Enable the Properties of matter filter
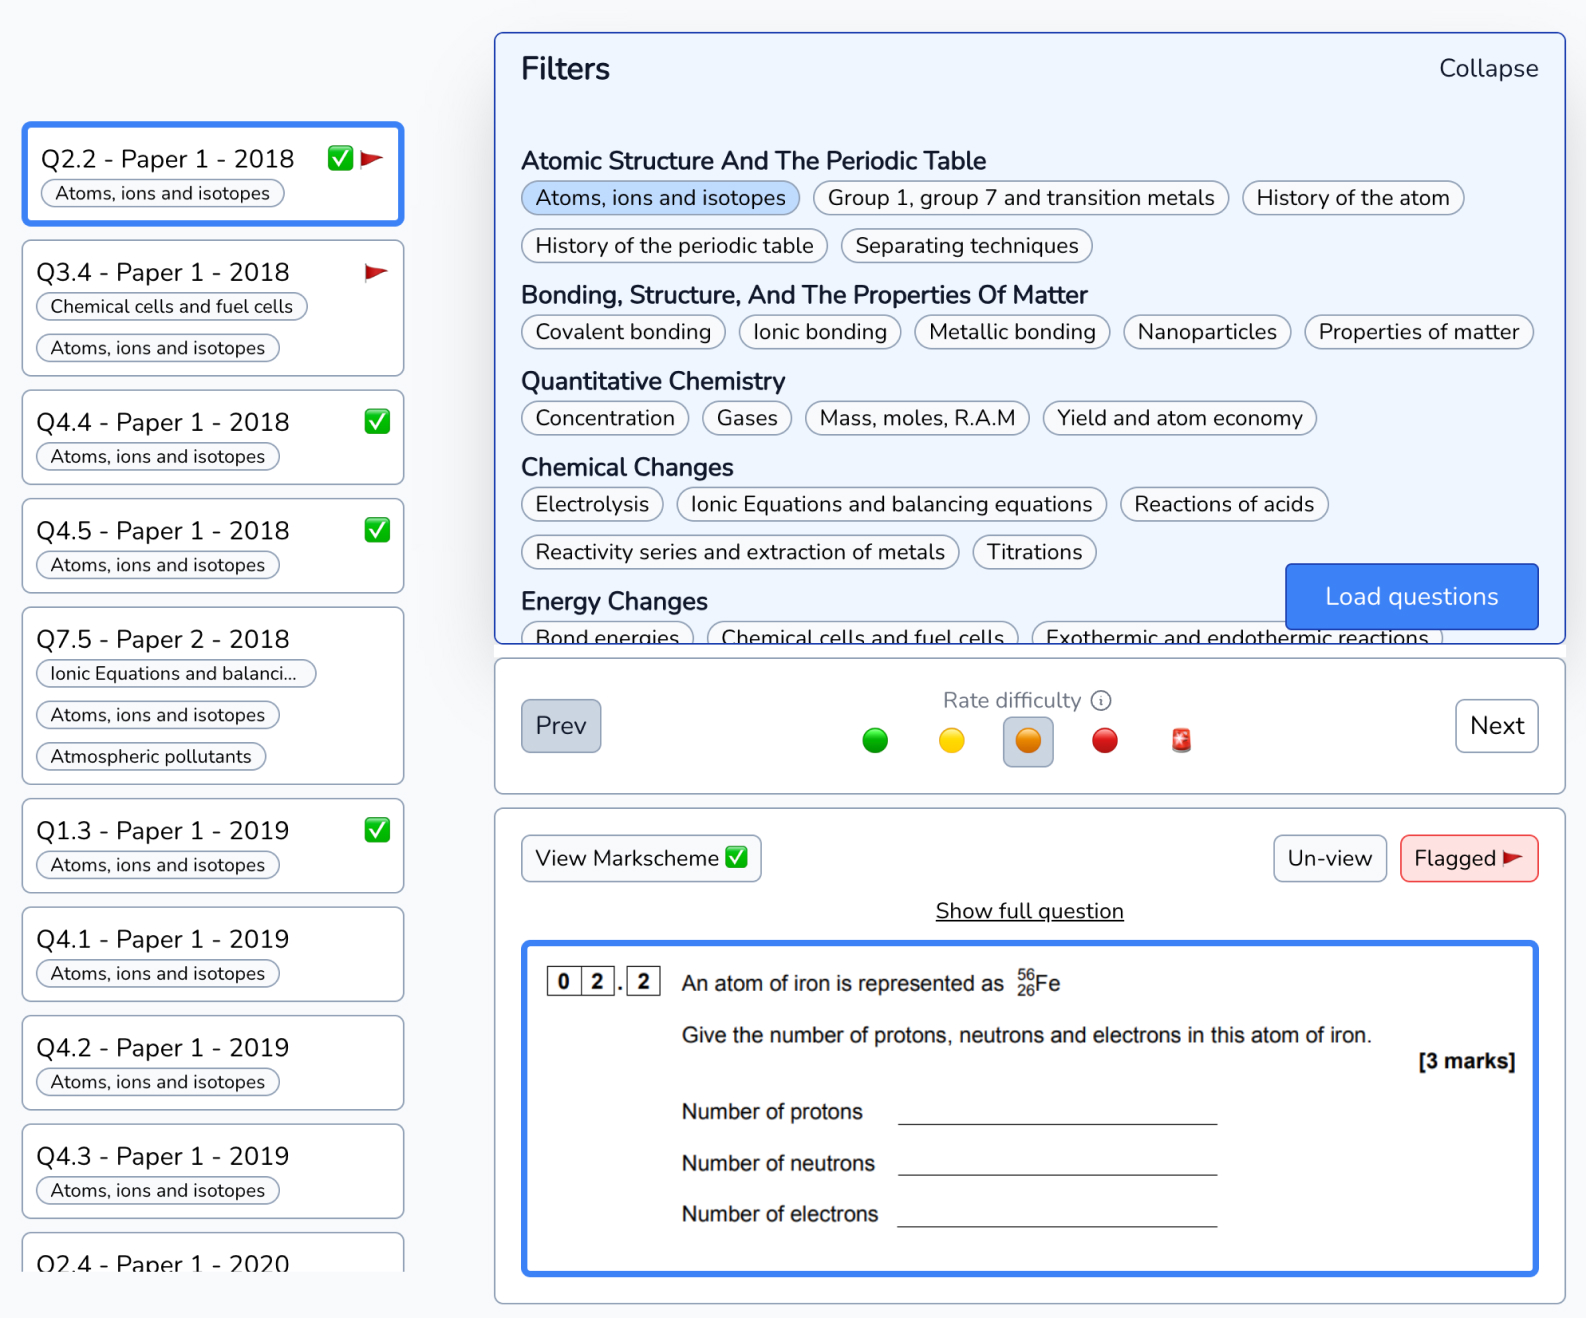1587x1318 pixels. tap(1418, 332)
